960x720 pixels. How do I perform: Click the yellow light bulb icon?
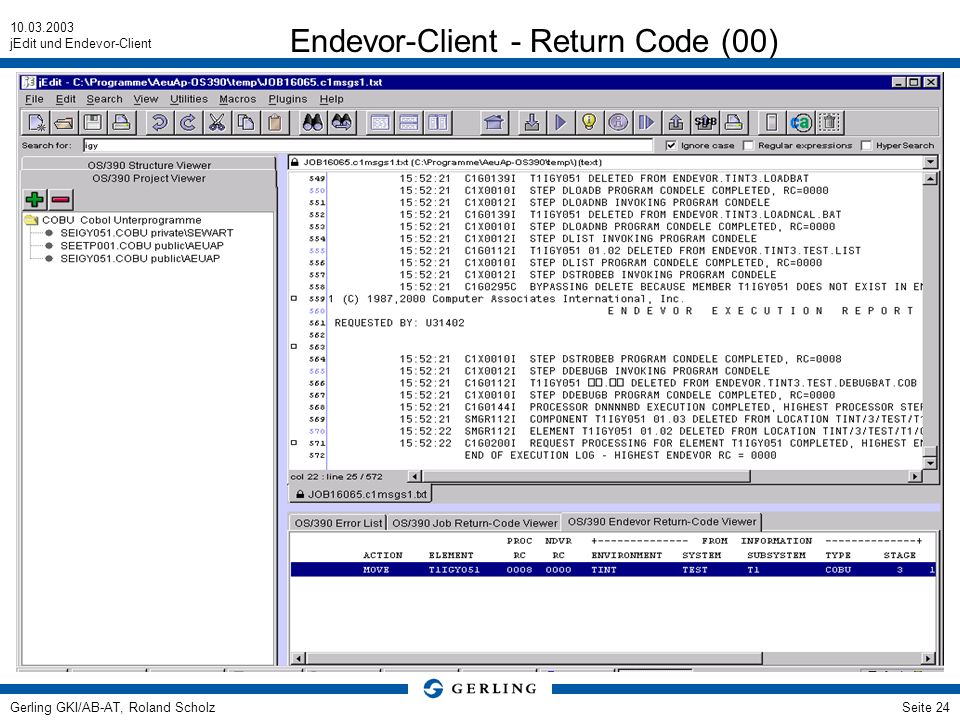point(589,123)
